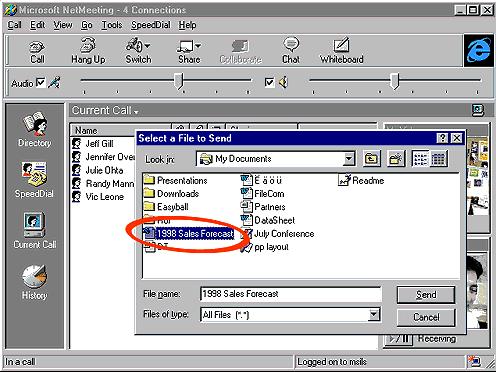Open the SpeedDial sidebar view
Image resolution: width=496 pixels, height=372 pixels.
(34, 180)
